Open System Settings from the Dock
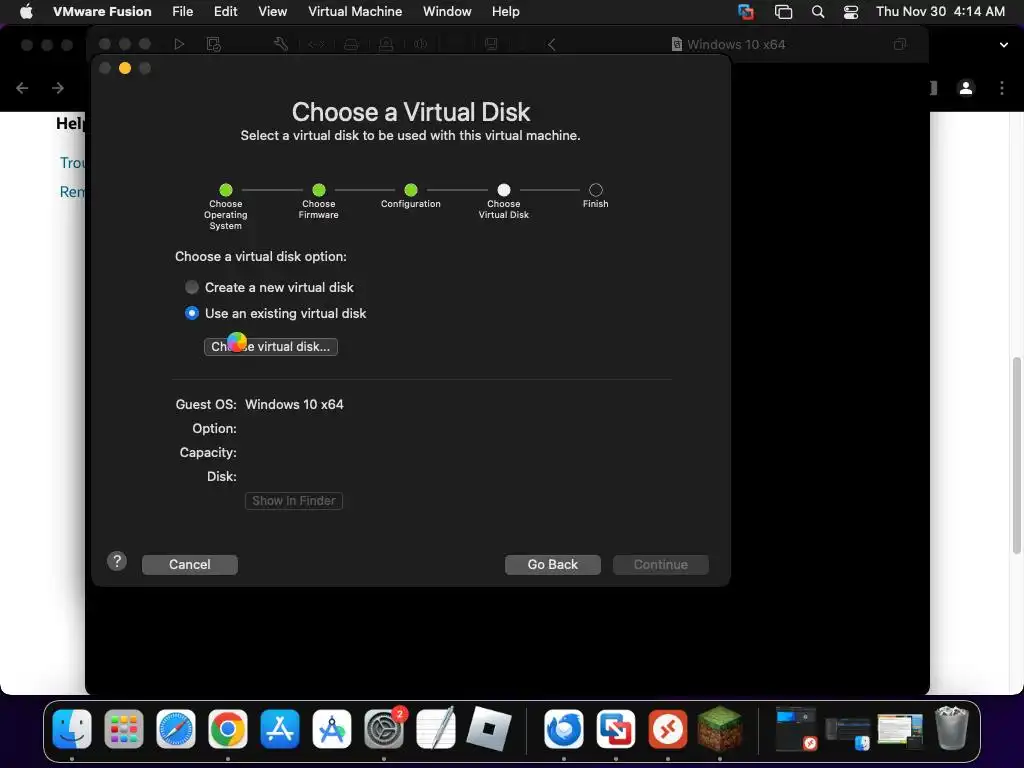1024x768 pixels. 384,729
